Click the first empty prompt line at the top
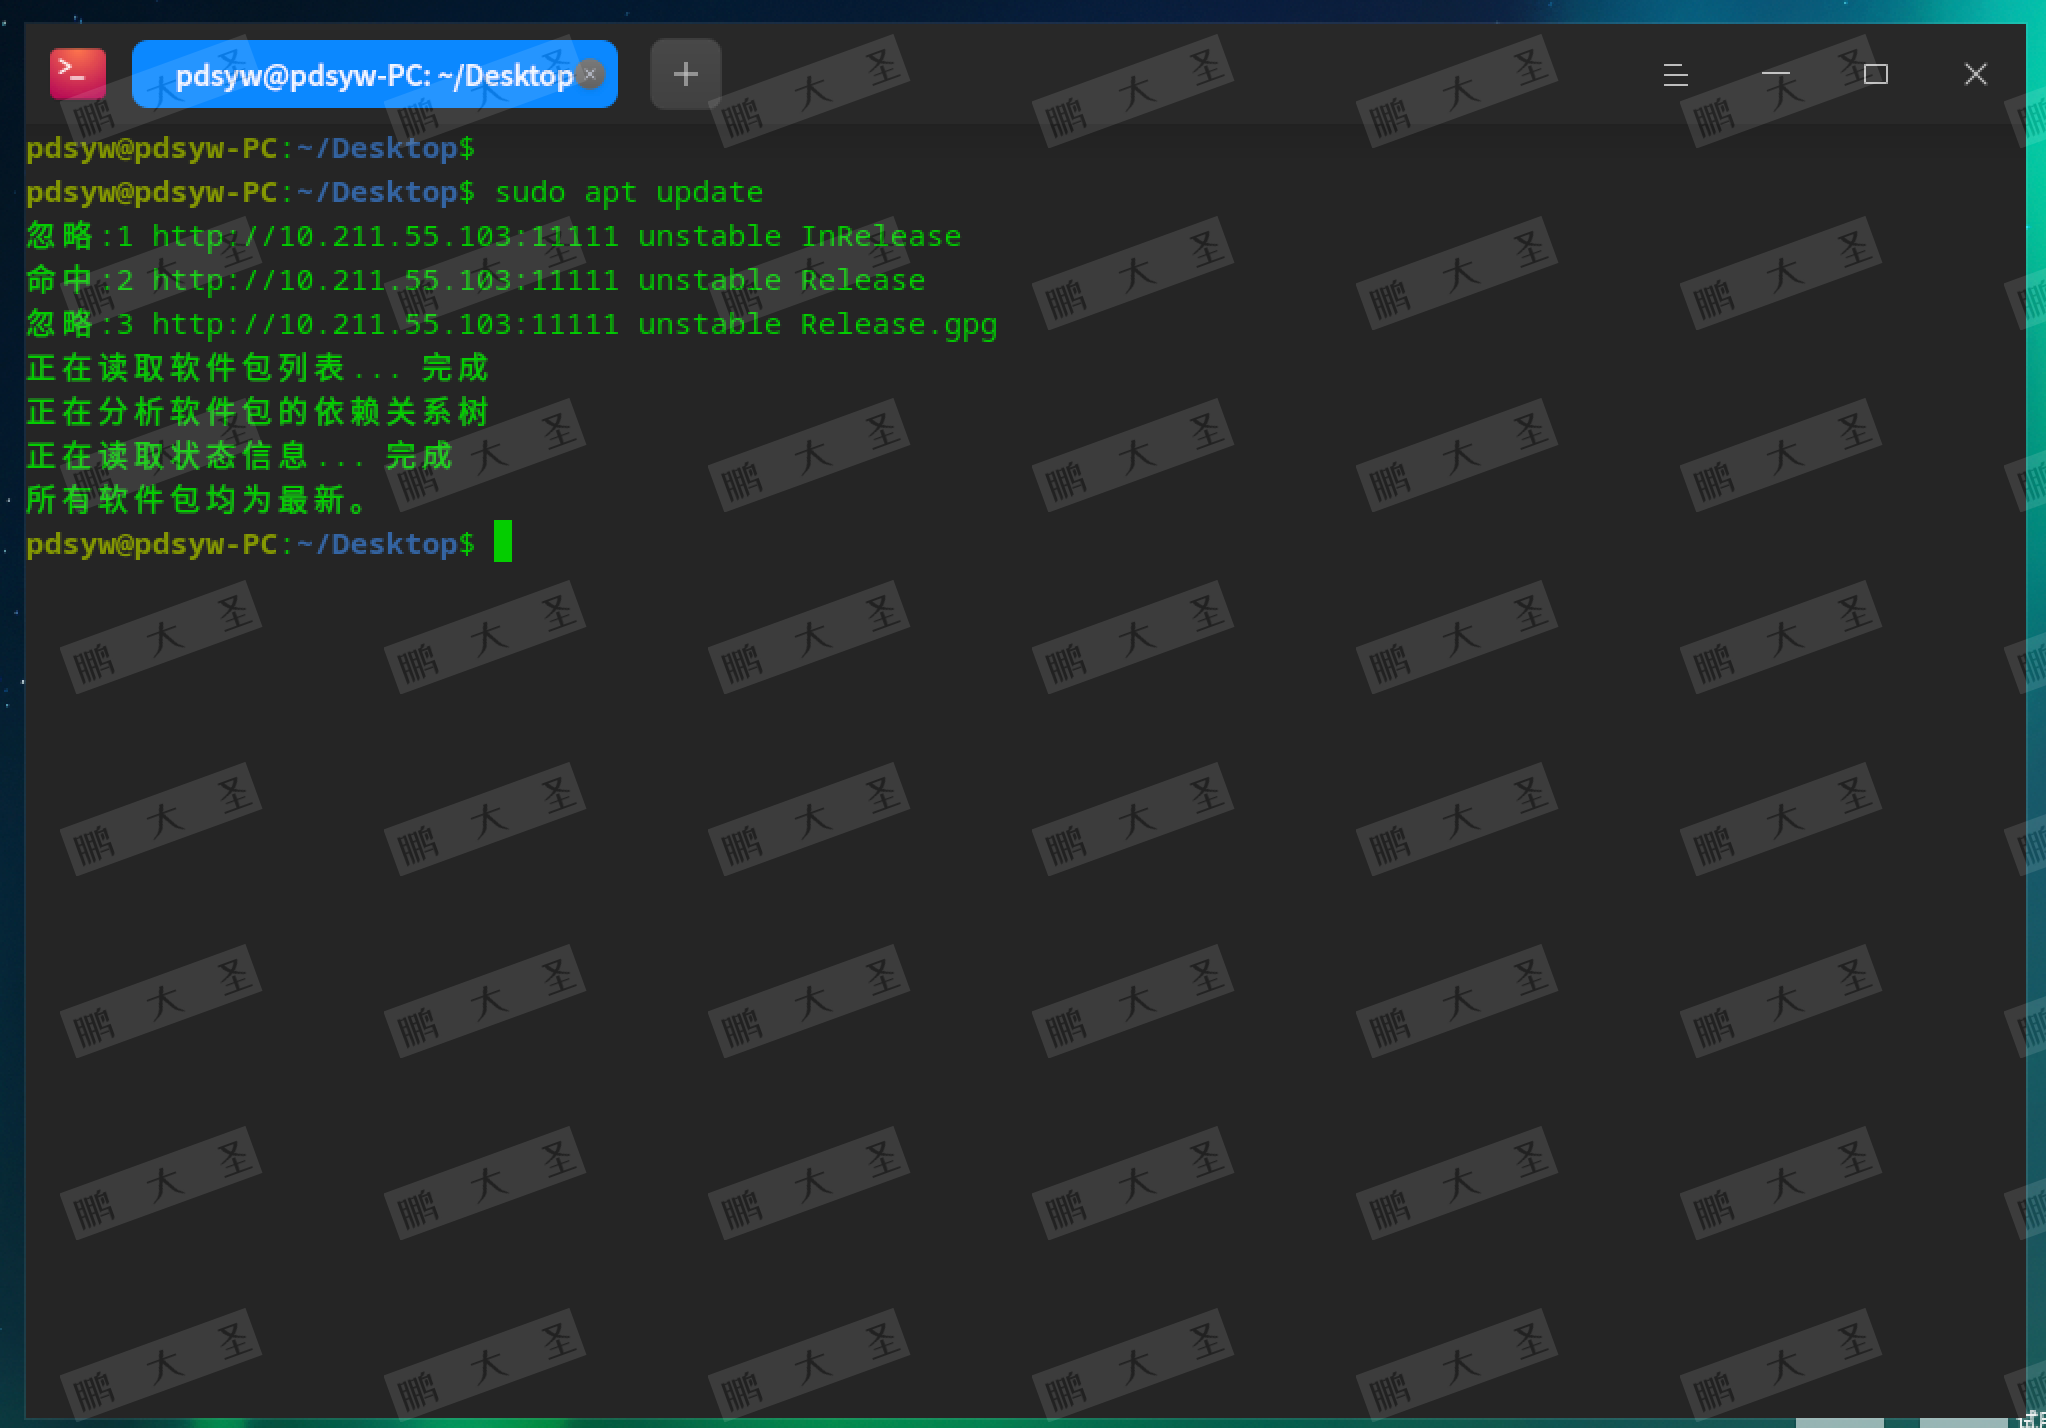Viewport: 2046px width, 1428px height. coord(250,149)
